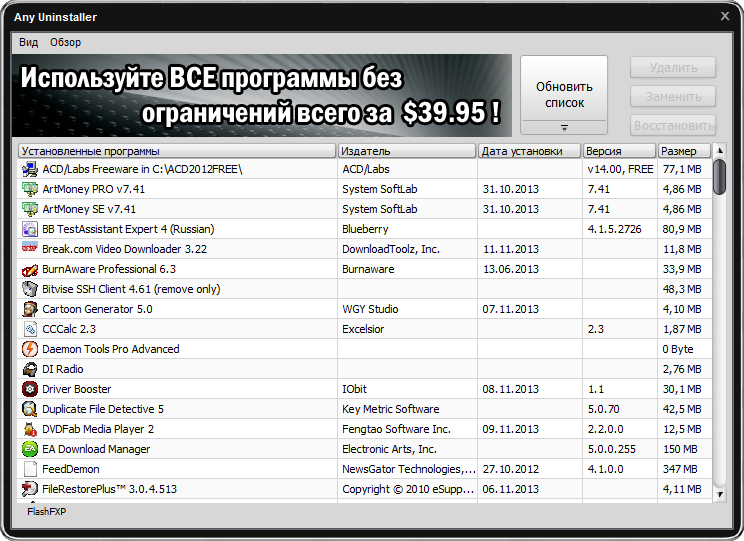Click the FileRestorePlus icon
The image size is (744, 541).
click(30, 489)
